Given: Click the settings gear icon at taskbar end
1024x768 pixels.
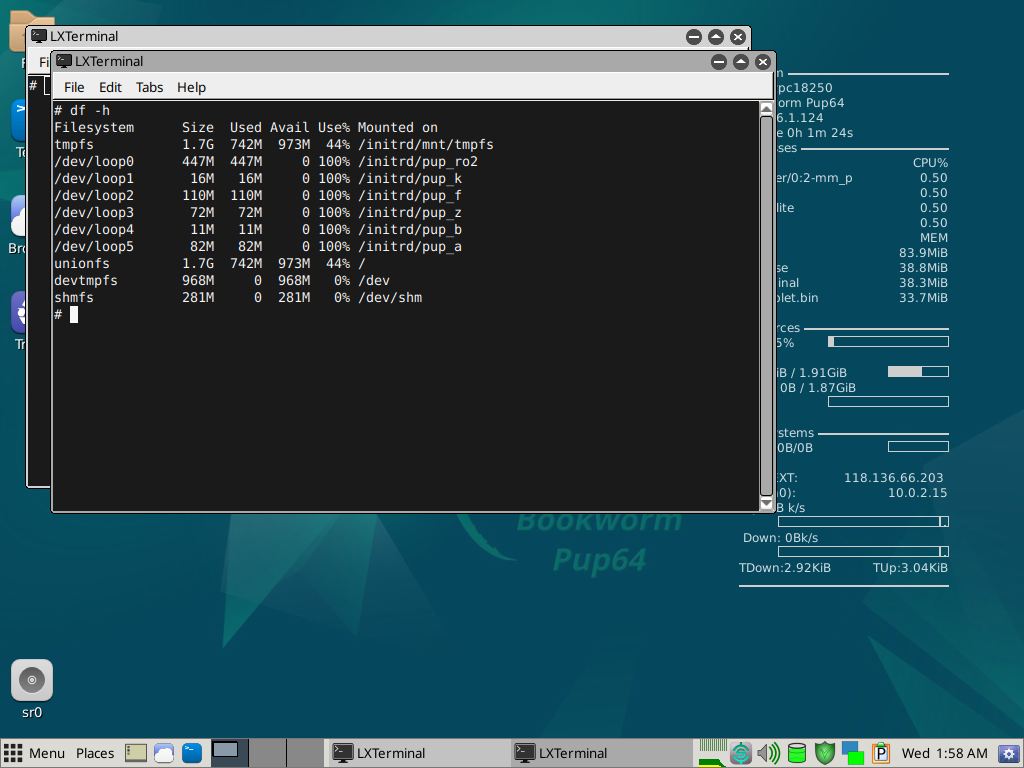Looking at the screenshot, I should pyautogui.click(x=1009, y=753).
